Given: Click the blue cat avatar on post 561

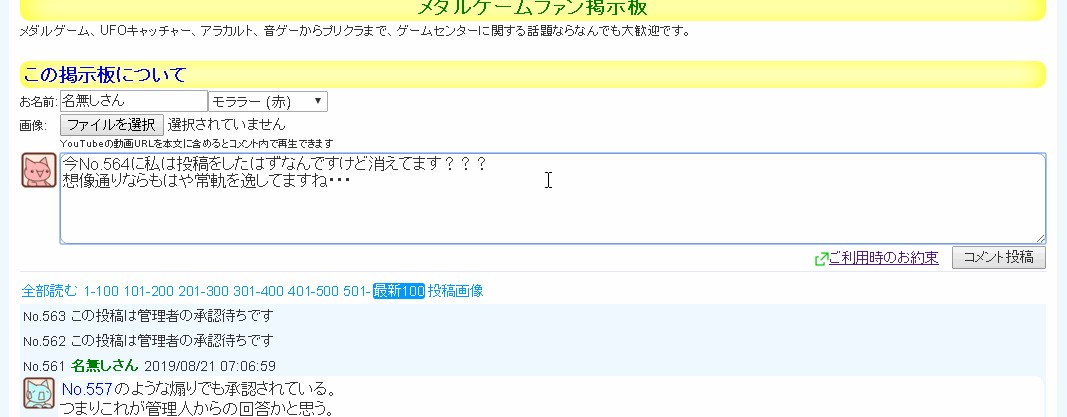Looking at the screenshot, I should click(39, 394).
